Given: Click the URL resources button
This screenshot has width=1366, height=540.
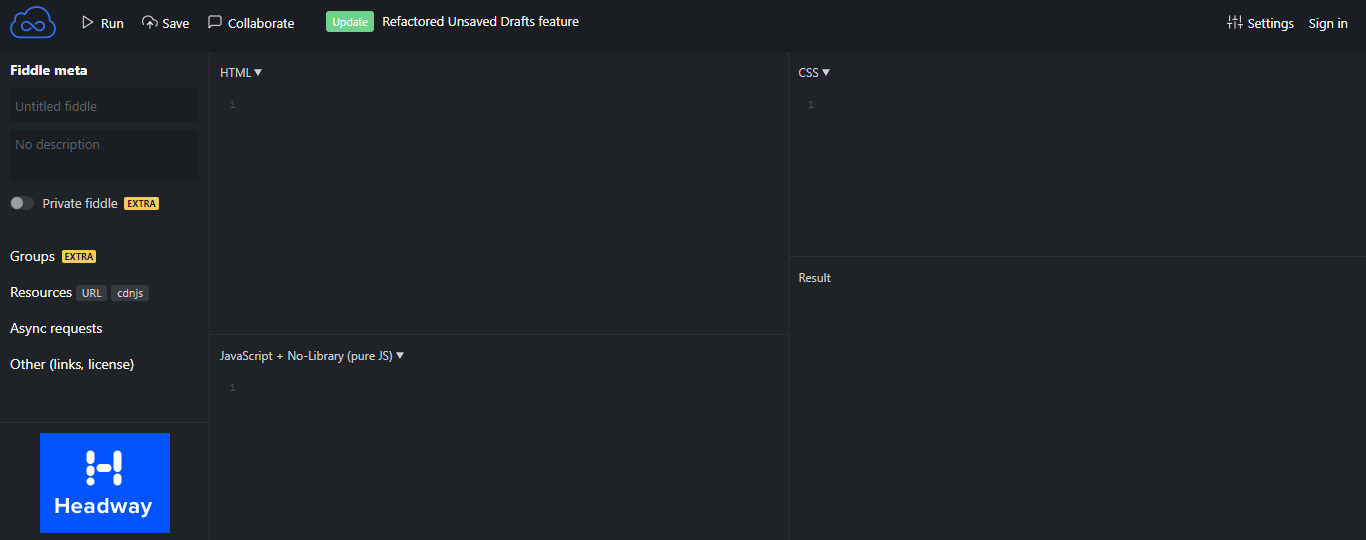Looking at the screenshot, I should coord(92,293).
